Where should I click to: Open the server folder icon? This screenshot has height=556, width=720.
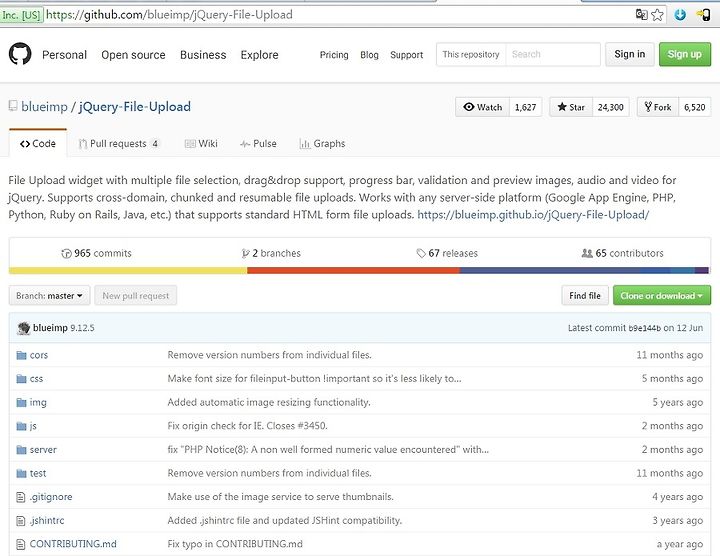[21, 450]
